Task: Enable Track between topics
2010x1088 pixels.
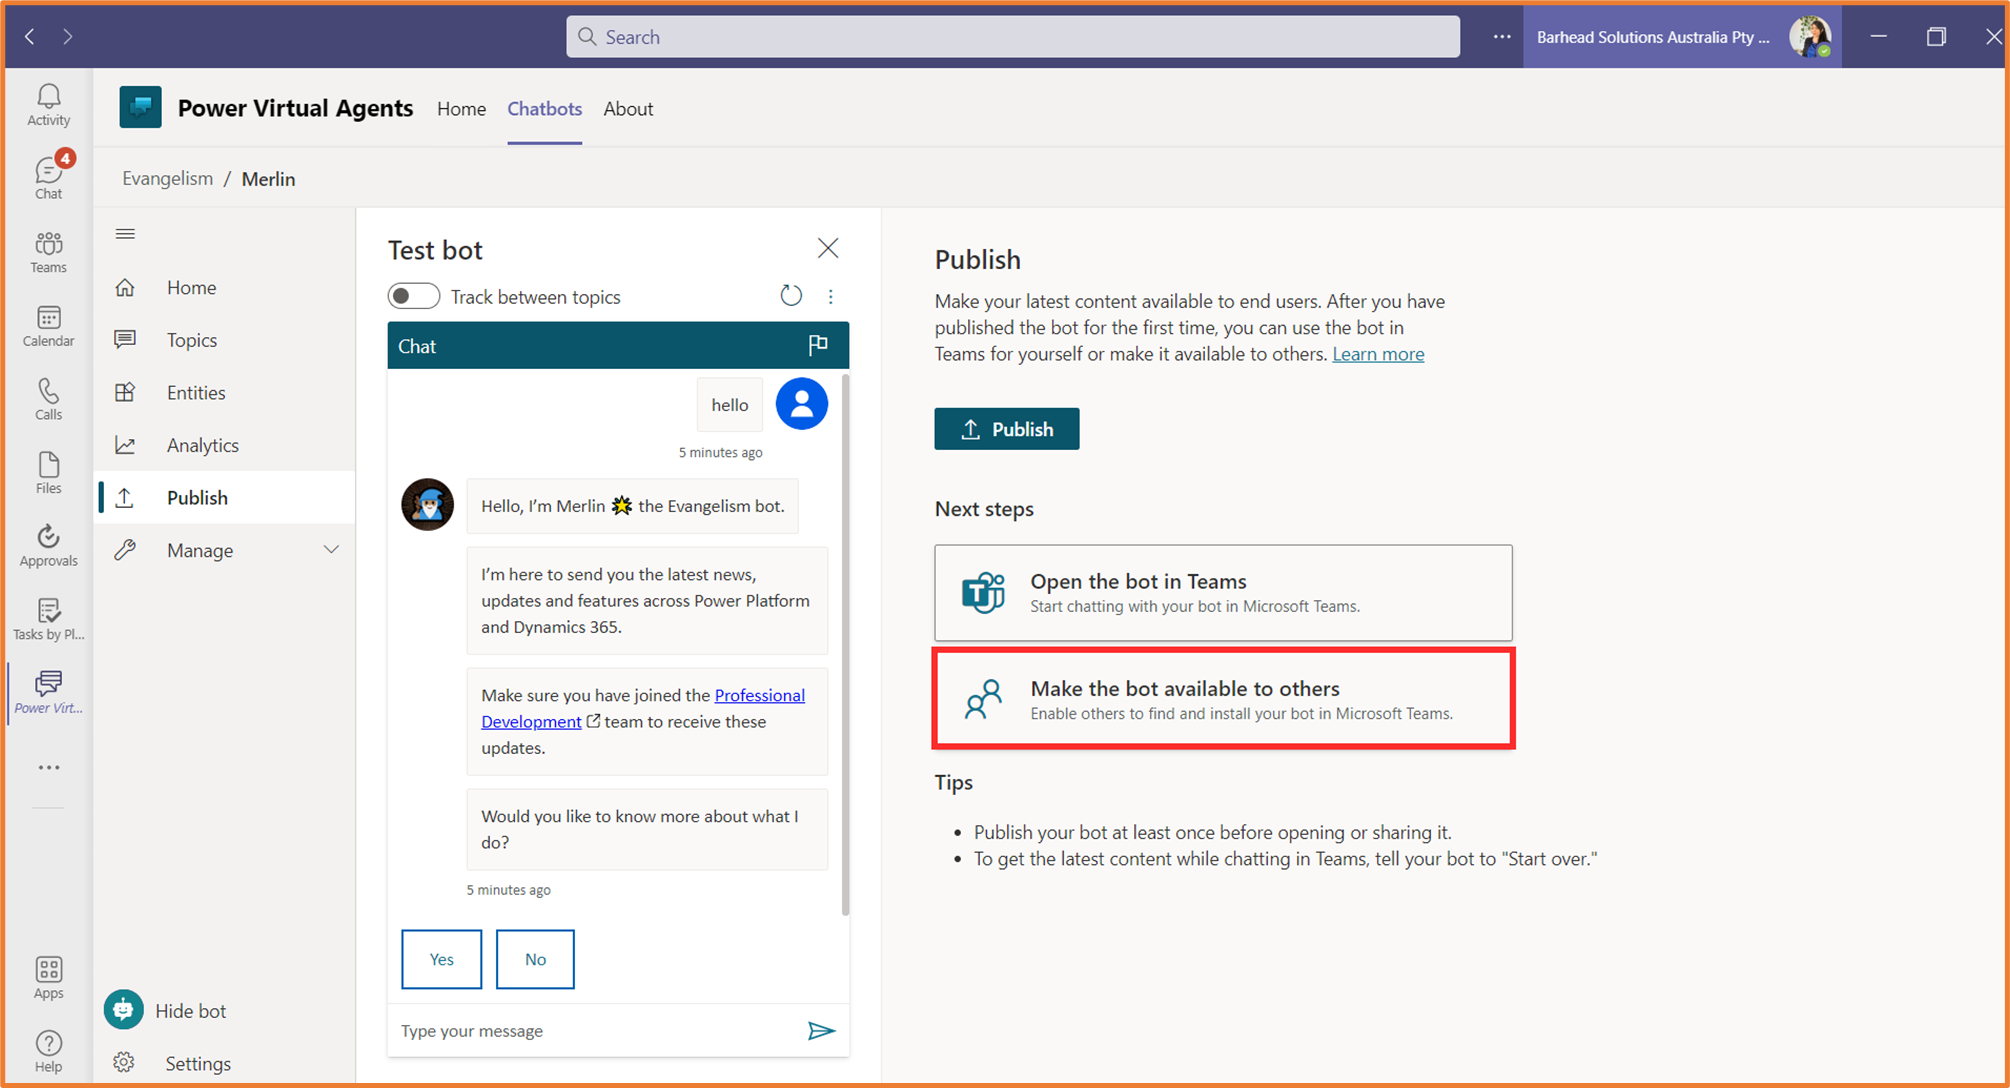Action: 413,296
